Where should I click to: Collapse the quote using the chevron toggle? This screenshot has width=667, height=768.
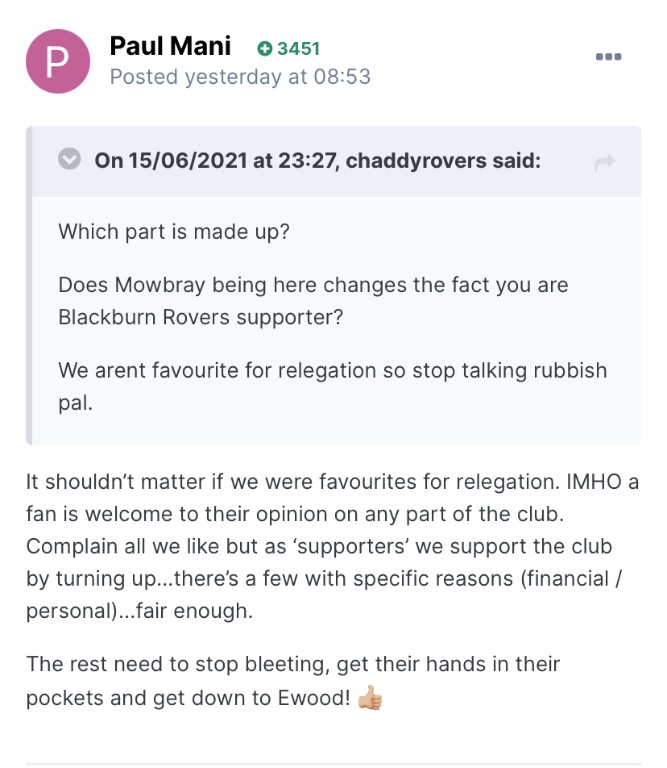69,159
